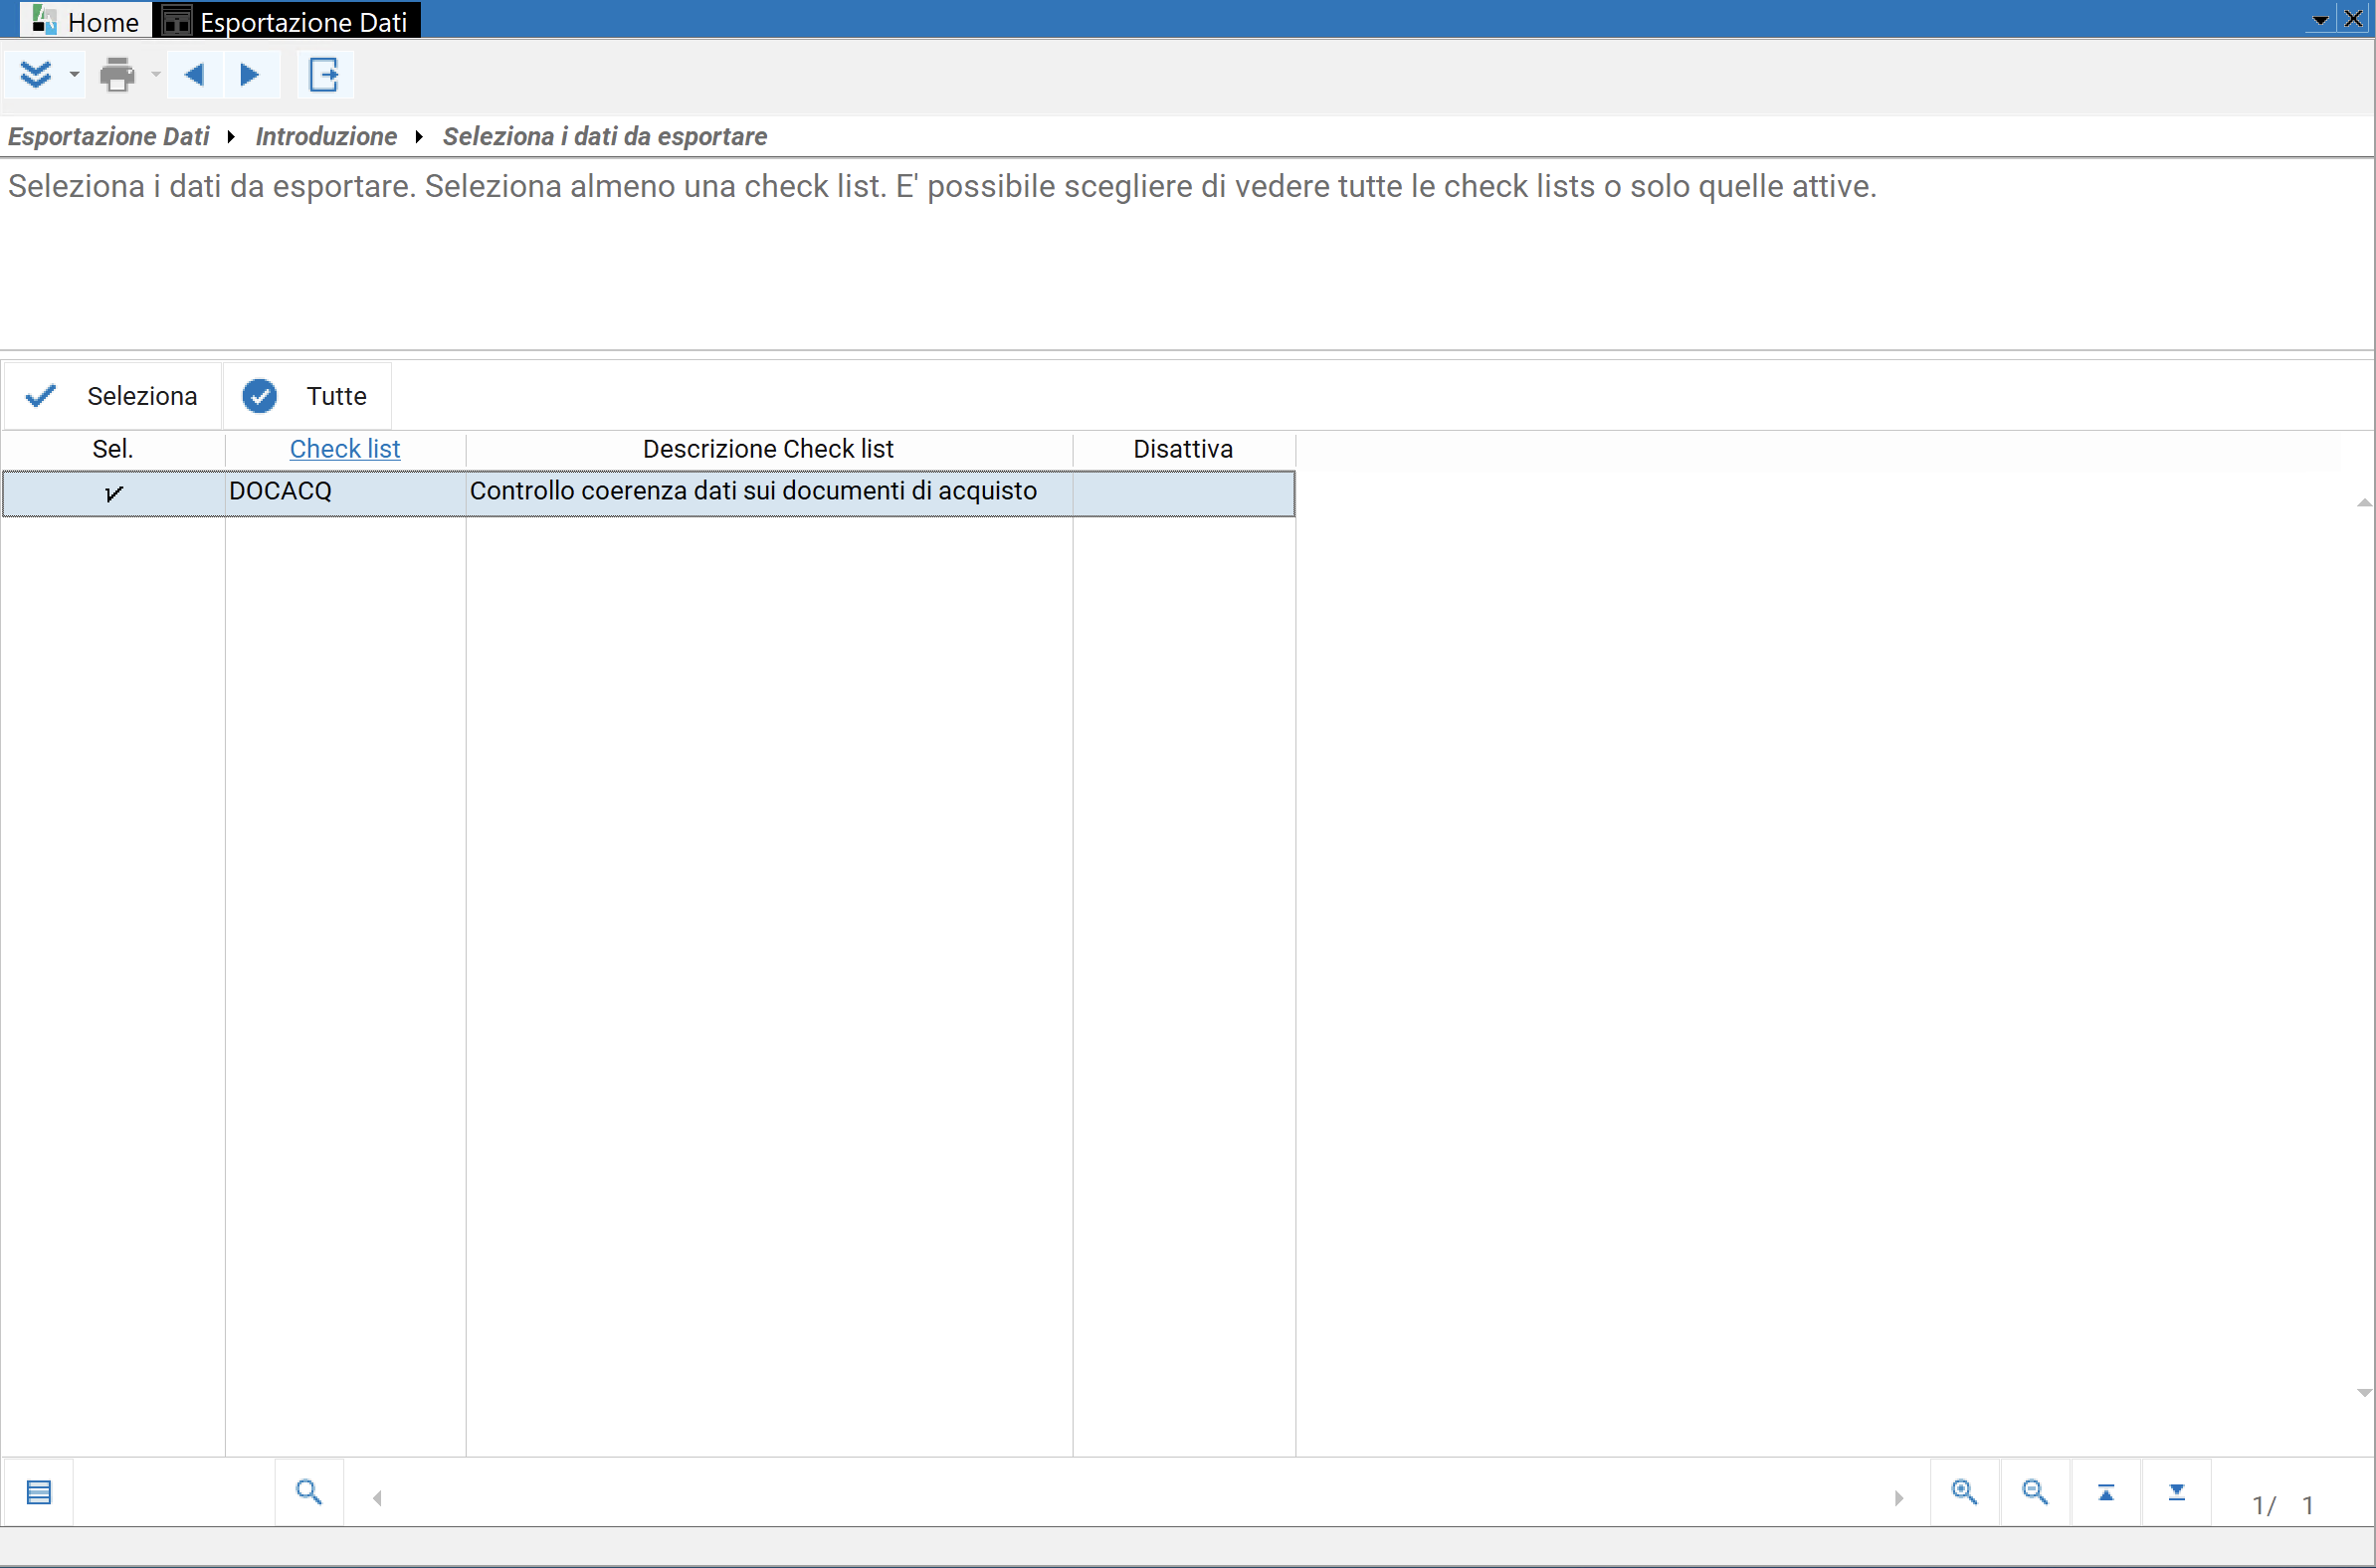The height and width of the screenshot is (1568, 2376).
Task: Select the DOCACQ cell
Action: tap(345, 493)
